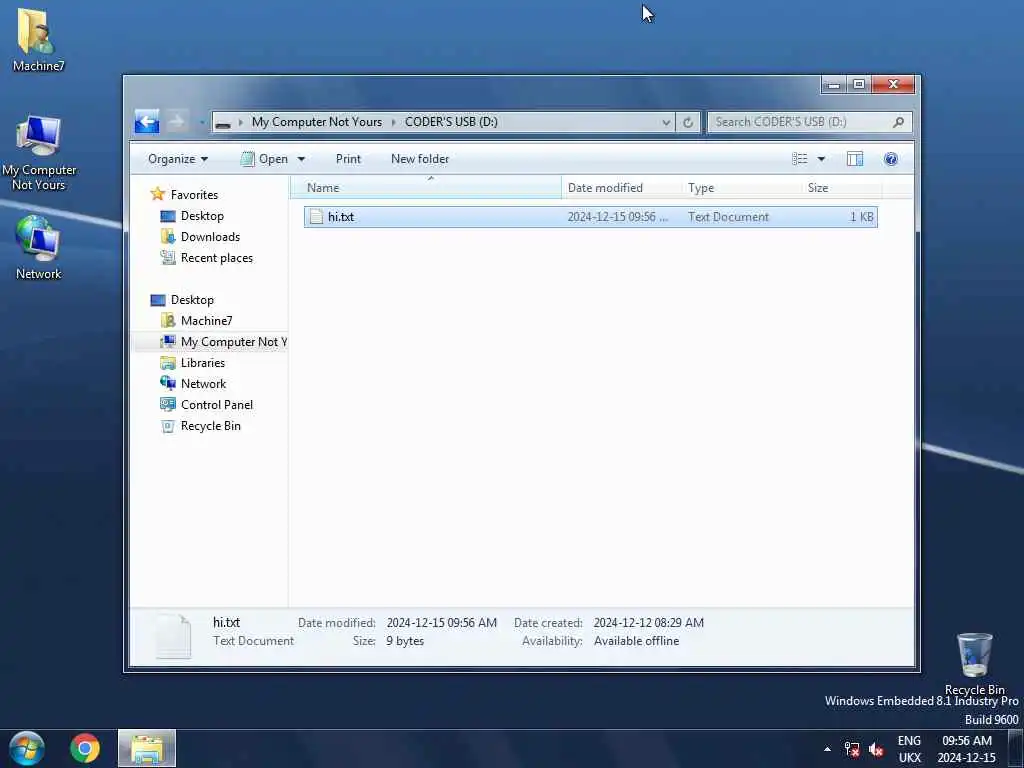
Task: Click the magnifier icon in the search box
Action: 898,121
